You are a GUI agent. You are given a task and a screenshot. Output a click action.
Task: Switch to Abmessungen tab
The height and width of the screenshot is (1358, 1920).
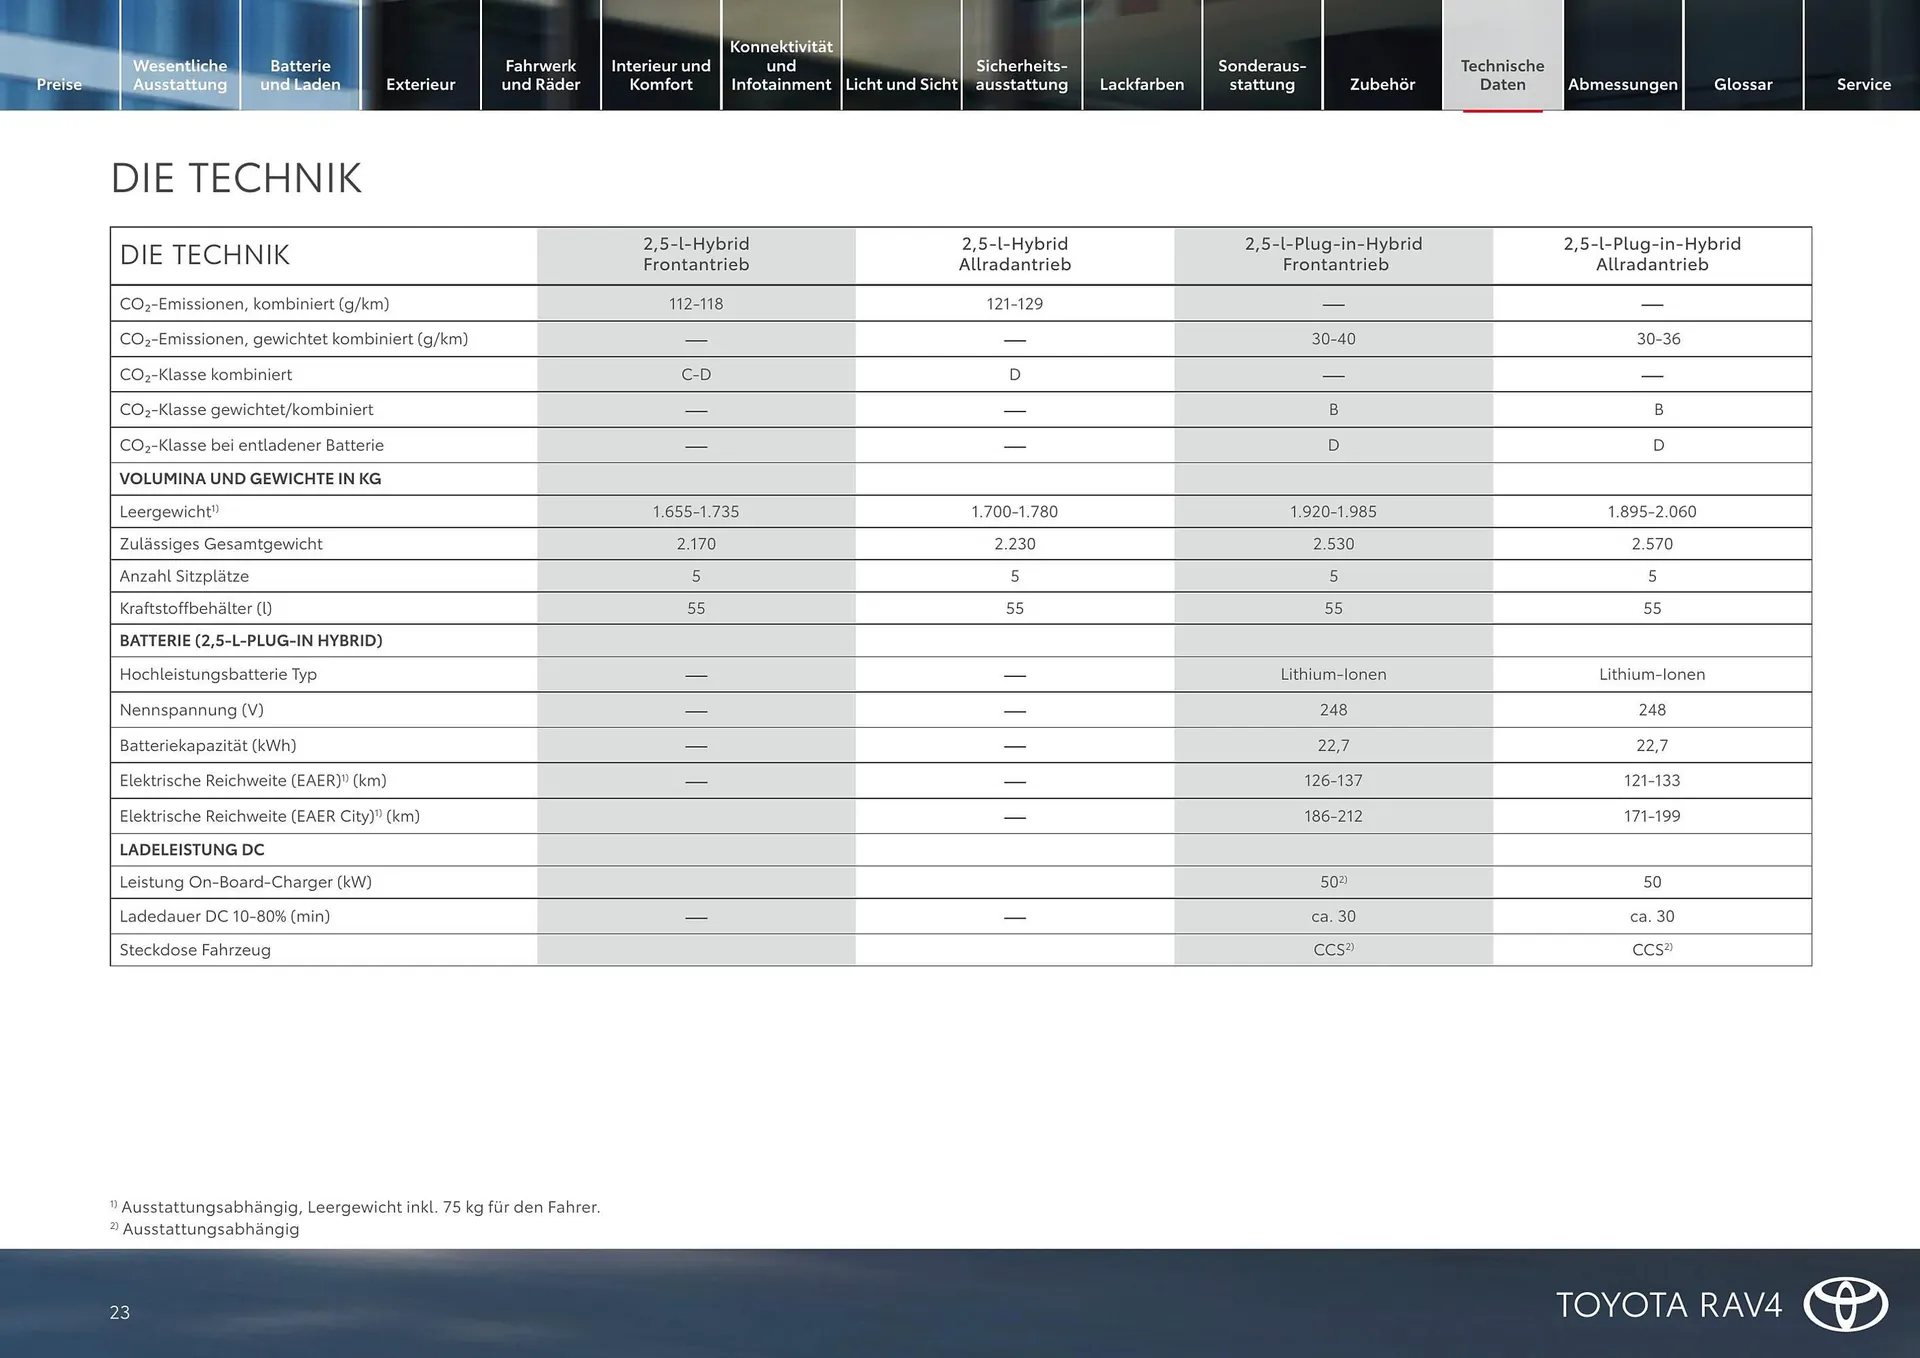(1622, 84)
